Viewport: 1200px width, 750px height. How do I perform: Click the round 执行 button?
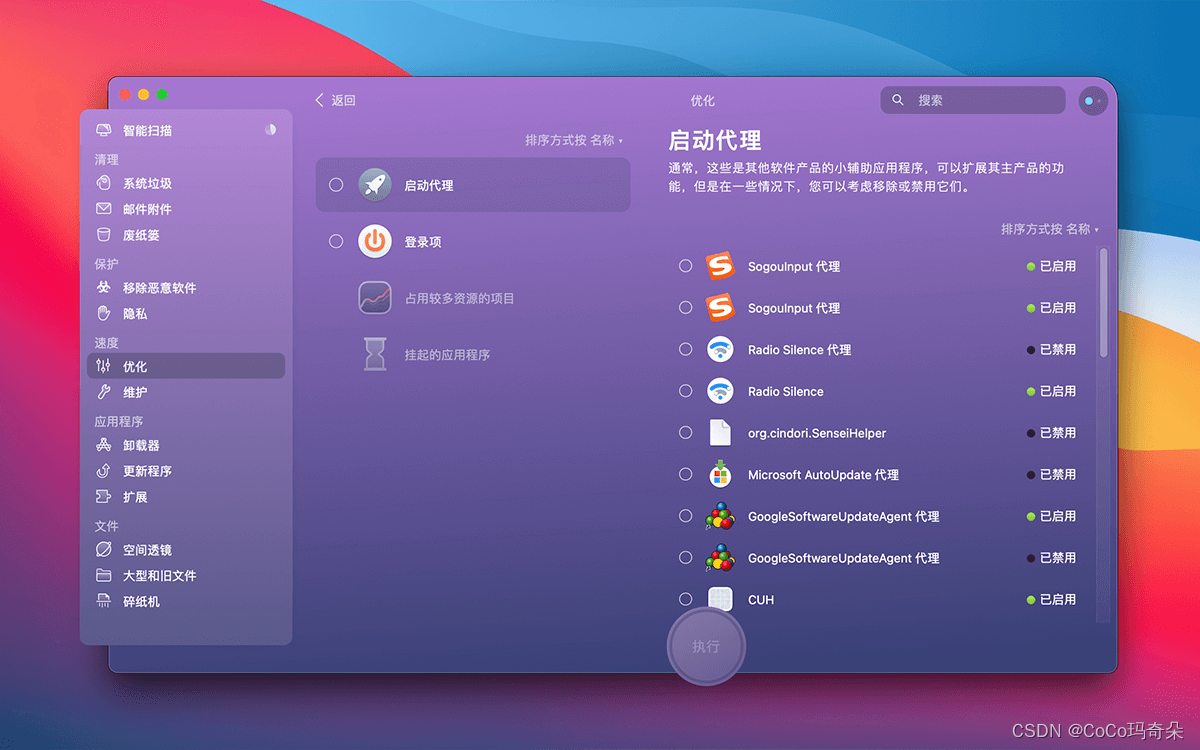click(x=706, y=646)
